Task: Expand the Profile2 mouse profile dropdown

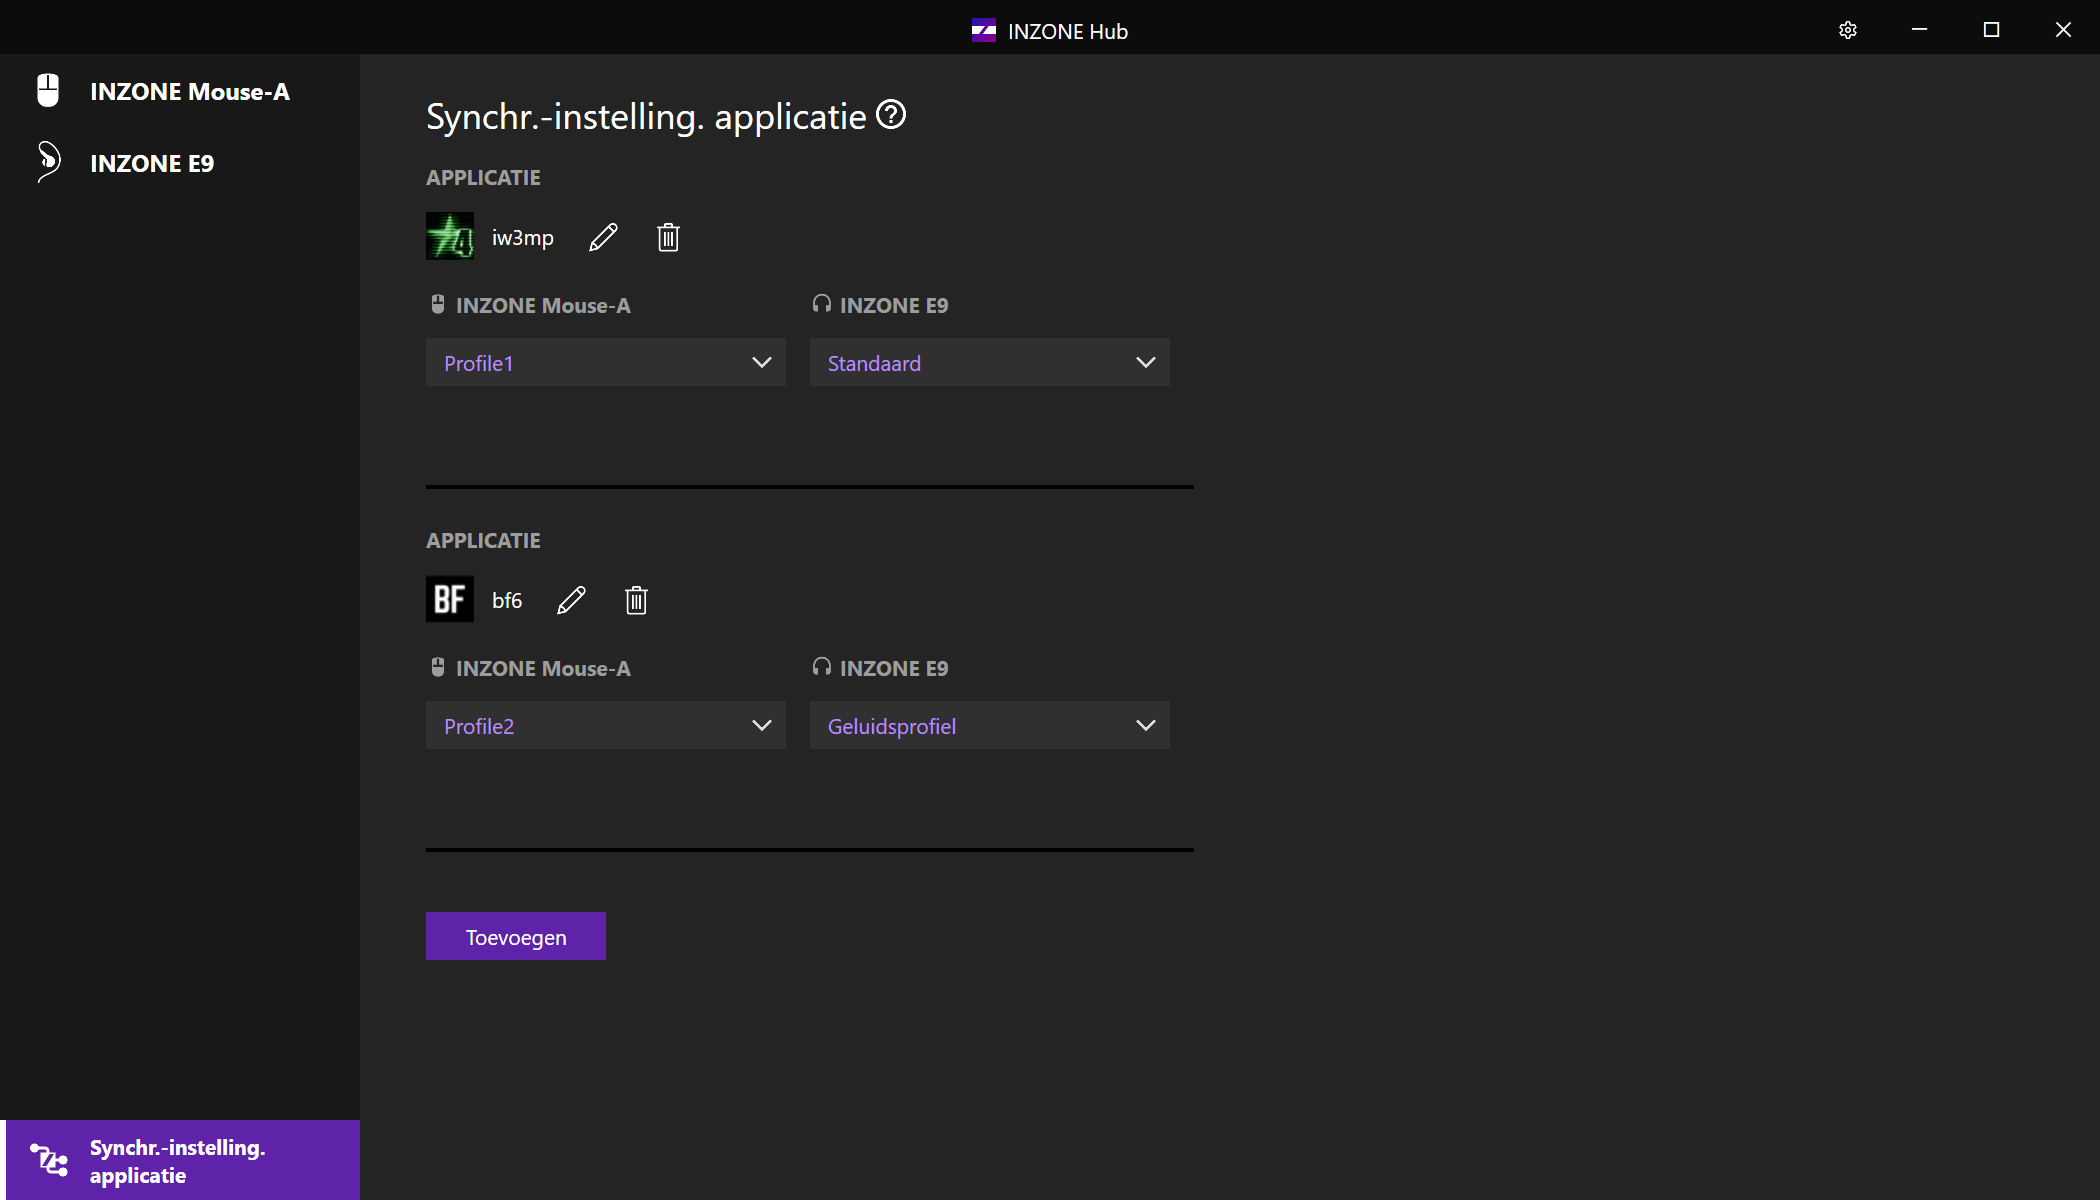Action: [605, 725]
